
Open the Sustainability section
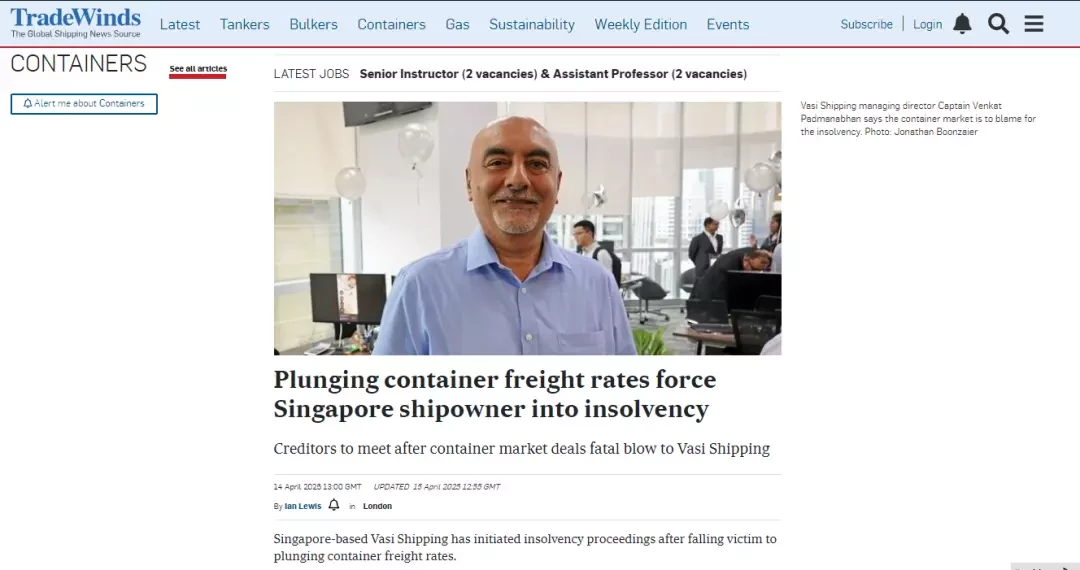(532, 24)
